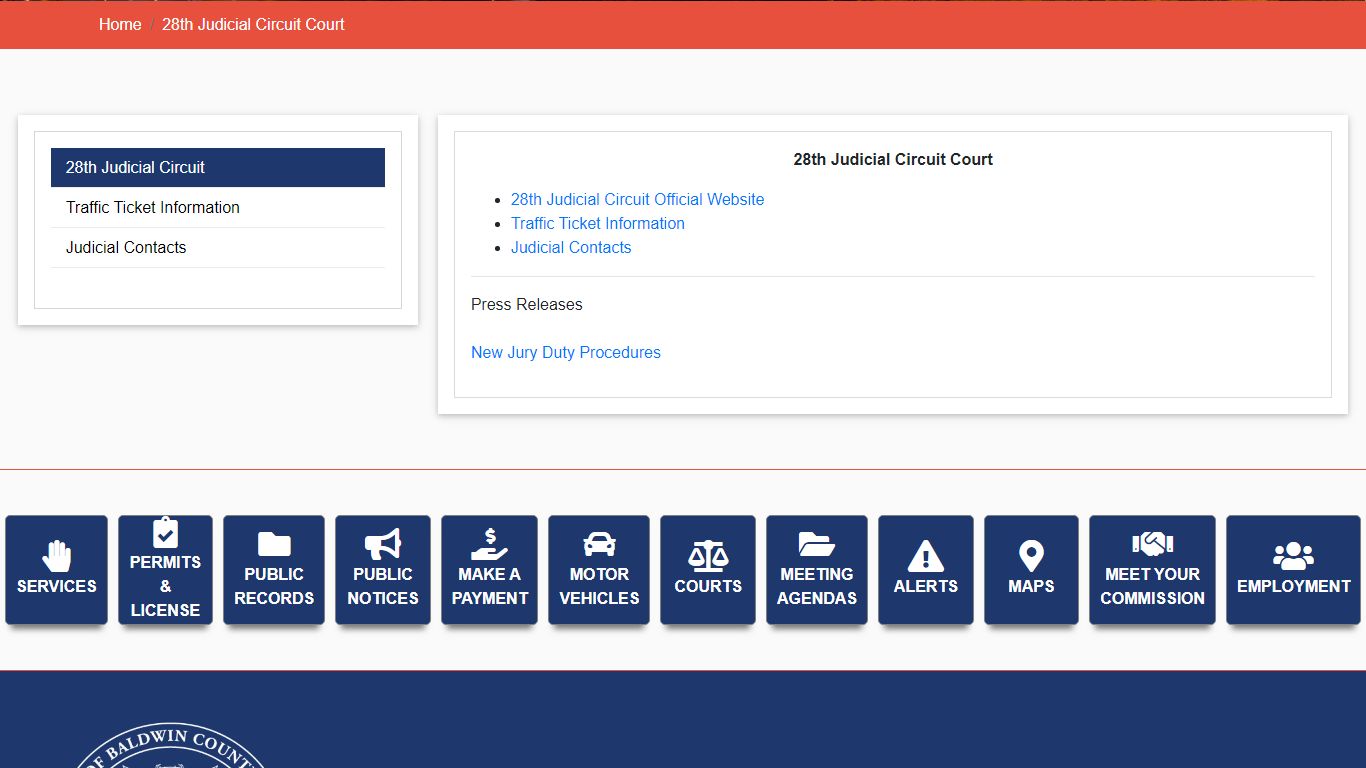Open the Meeting Agendas folder icon
Viewport: 1366px width, 768px height.
(816, 544)
